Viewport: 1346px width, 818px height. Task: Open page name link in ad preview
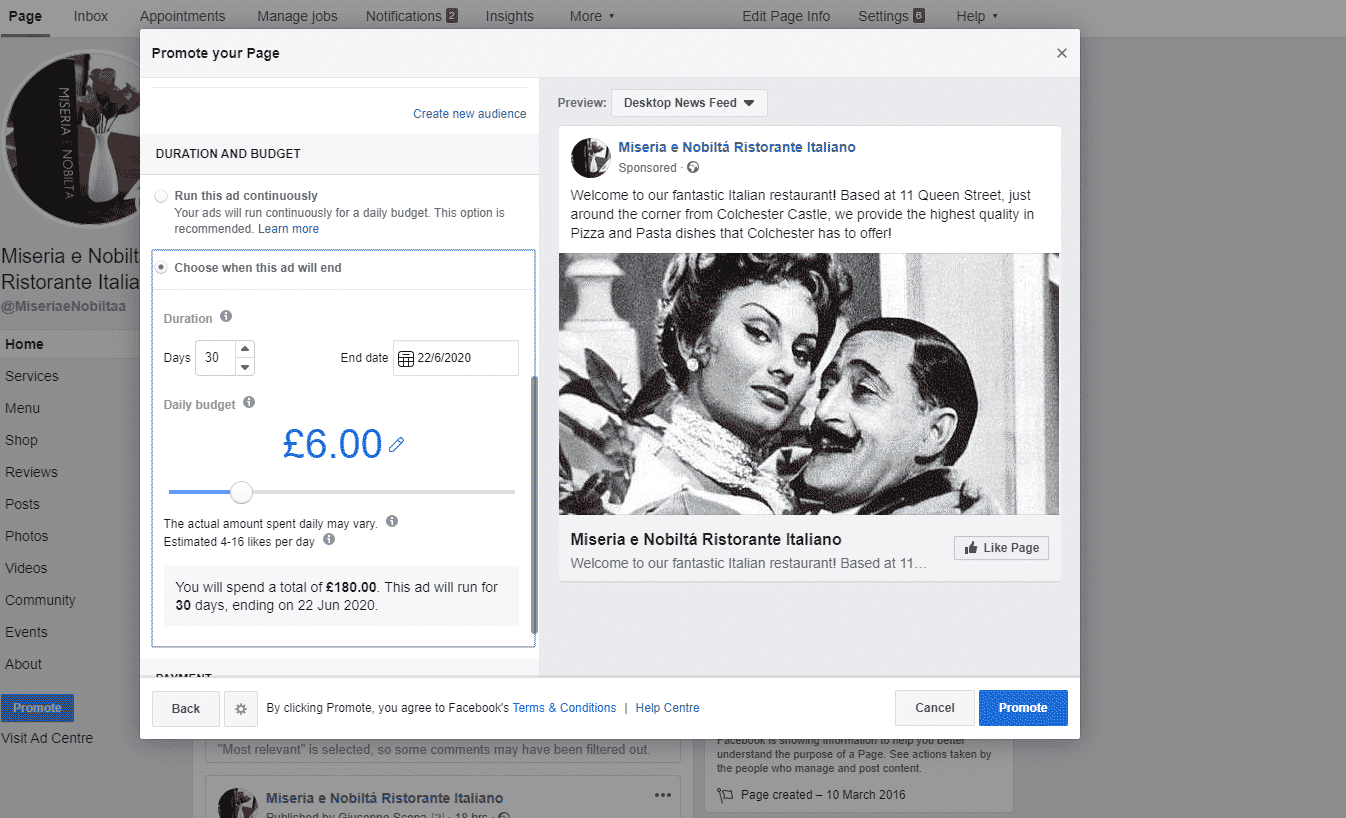[737, 147]
